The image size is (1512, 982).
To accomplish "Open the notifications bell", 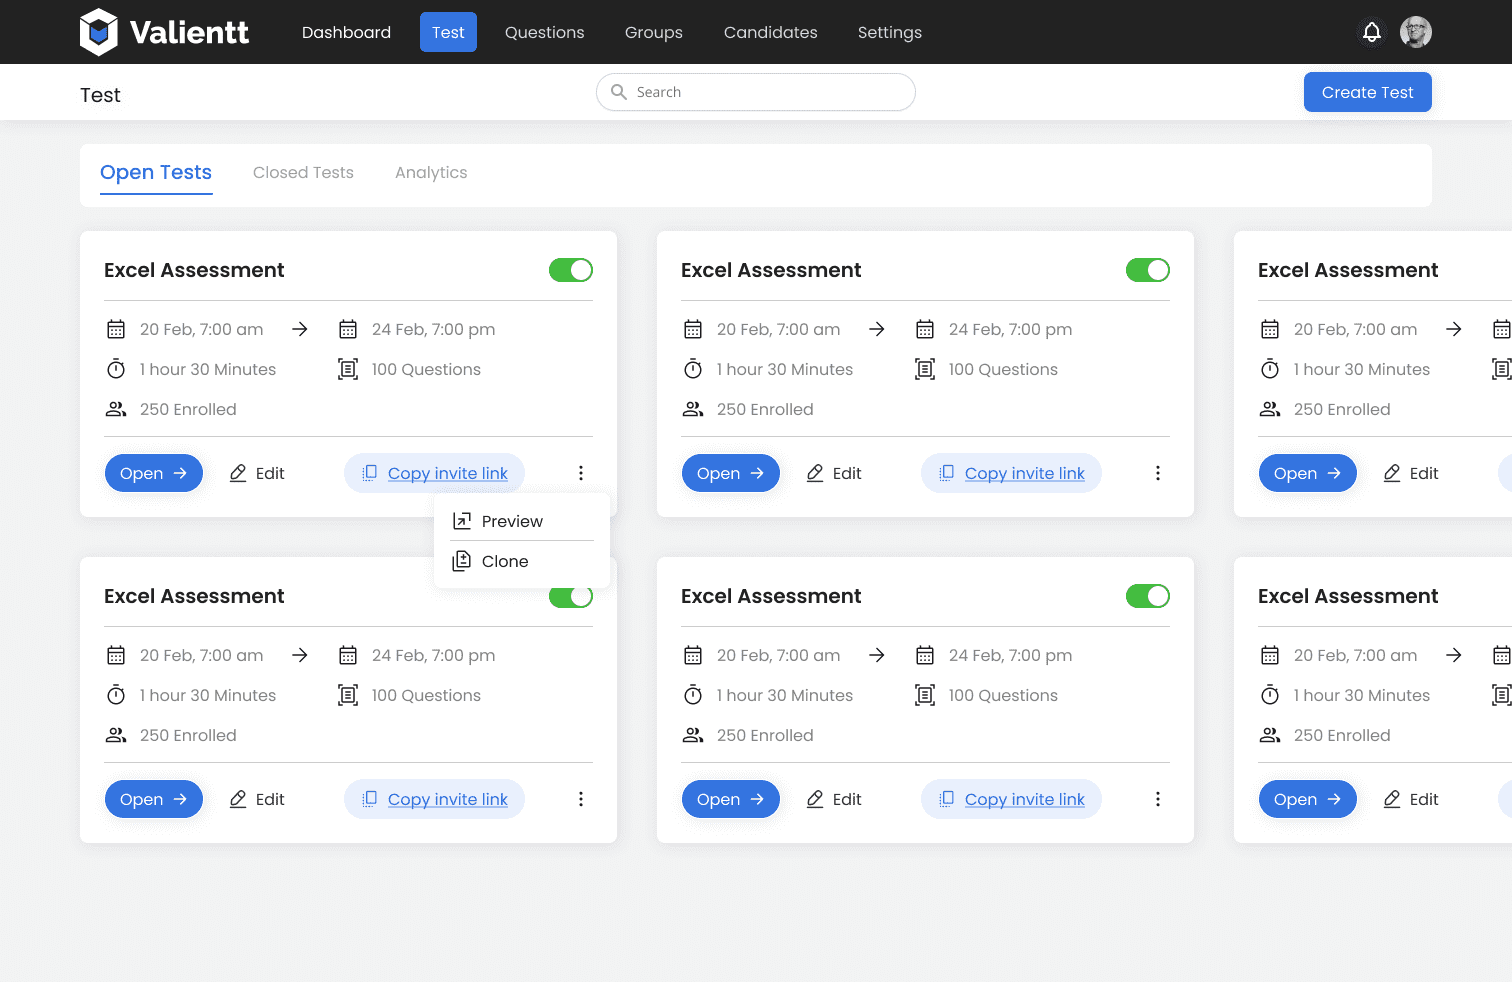I will (1372, 32).
